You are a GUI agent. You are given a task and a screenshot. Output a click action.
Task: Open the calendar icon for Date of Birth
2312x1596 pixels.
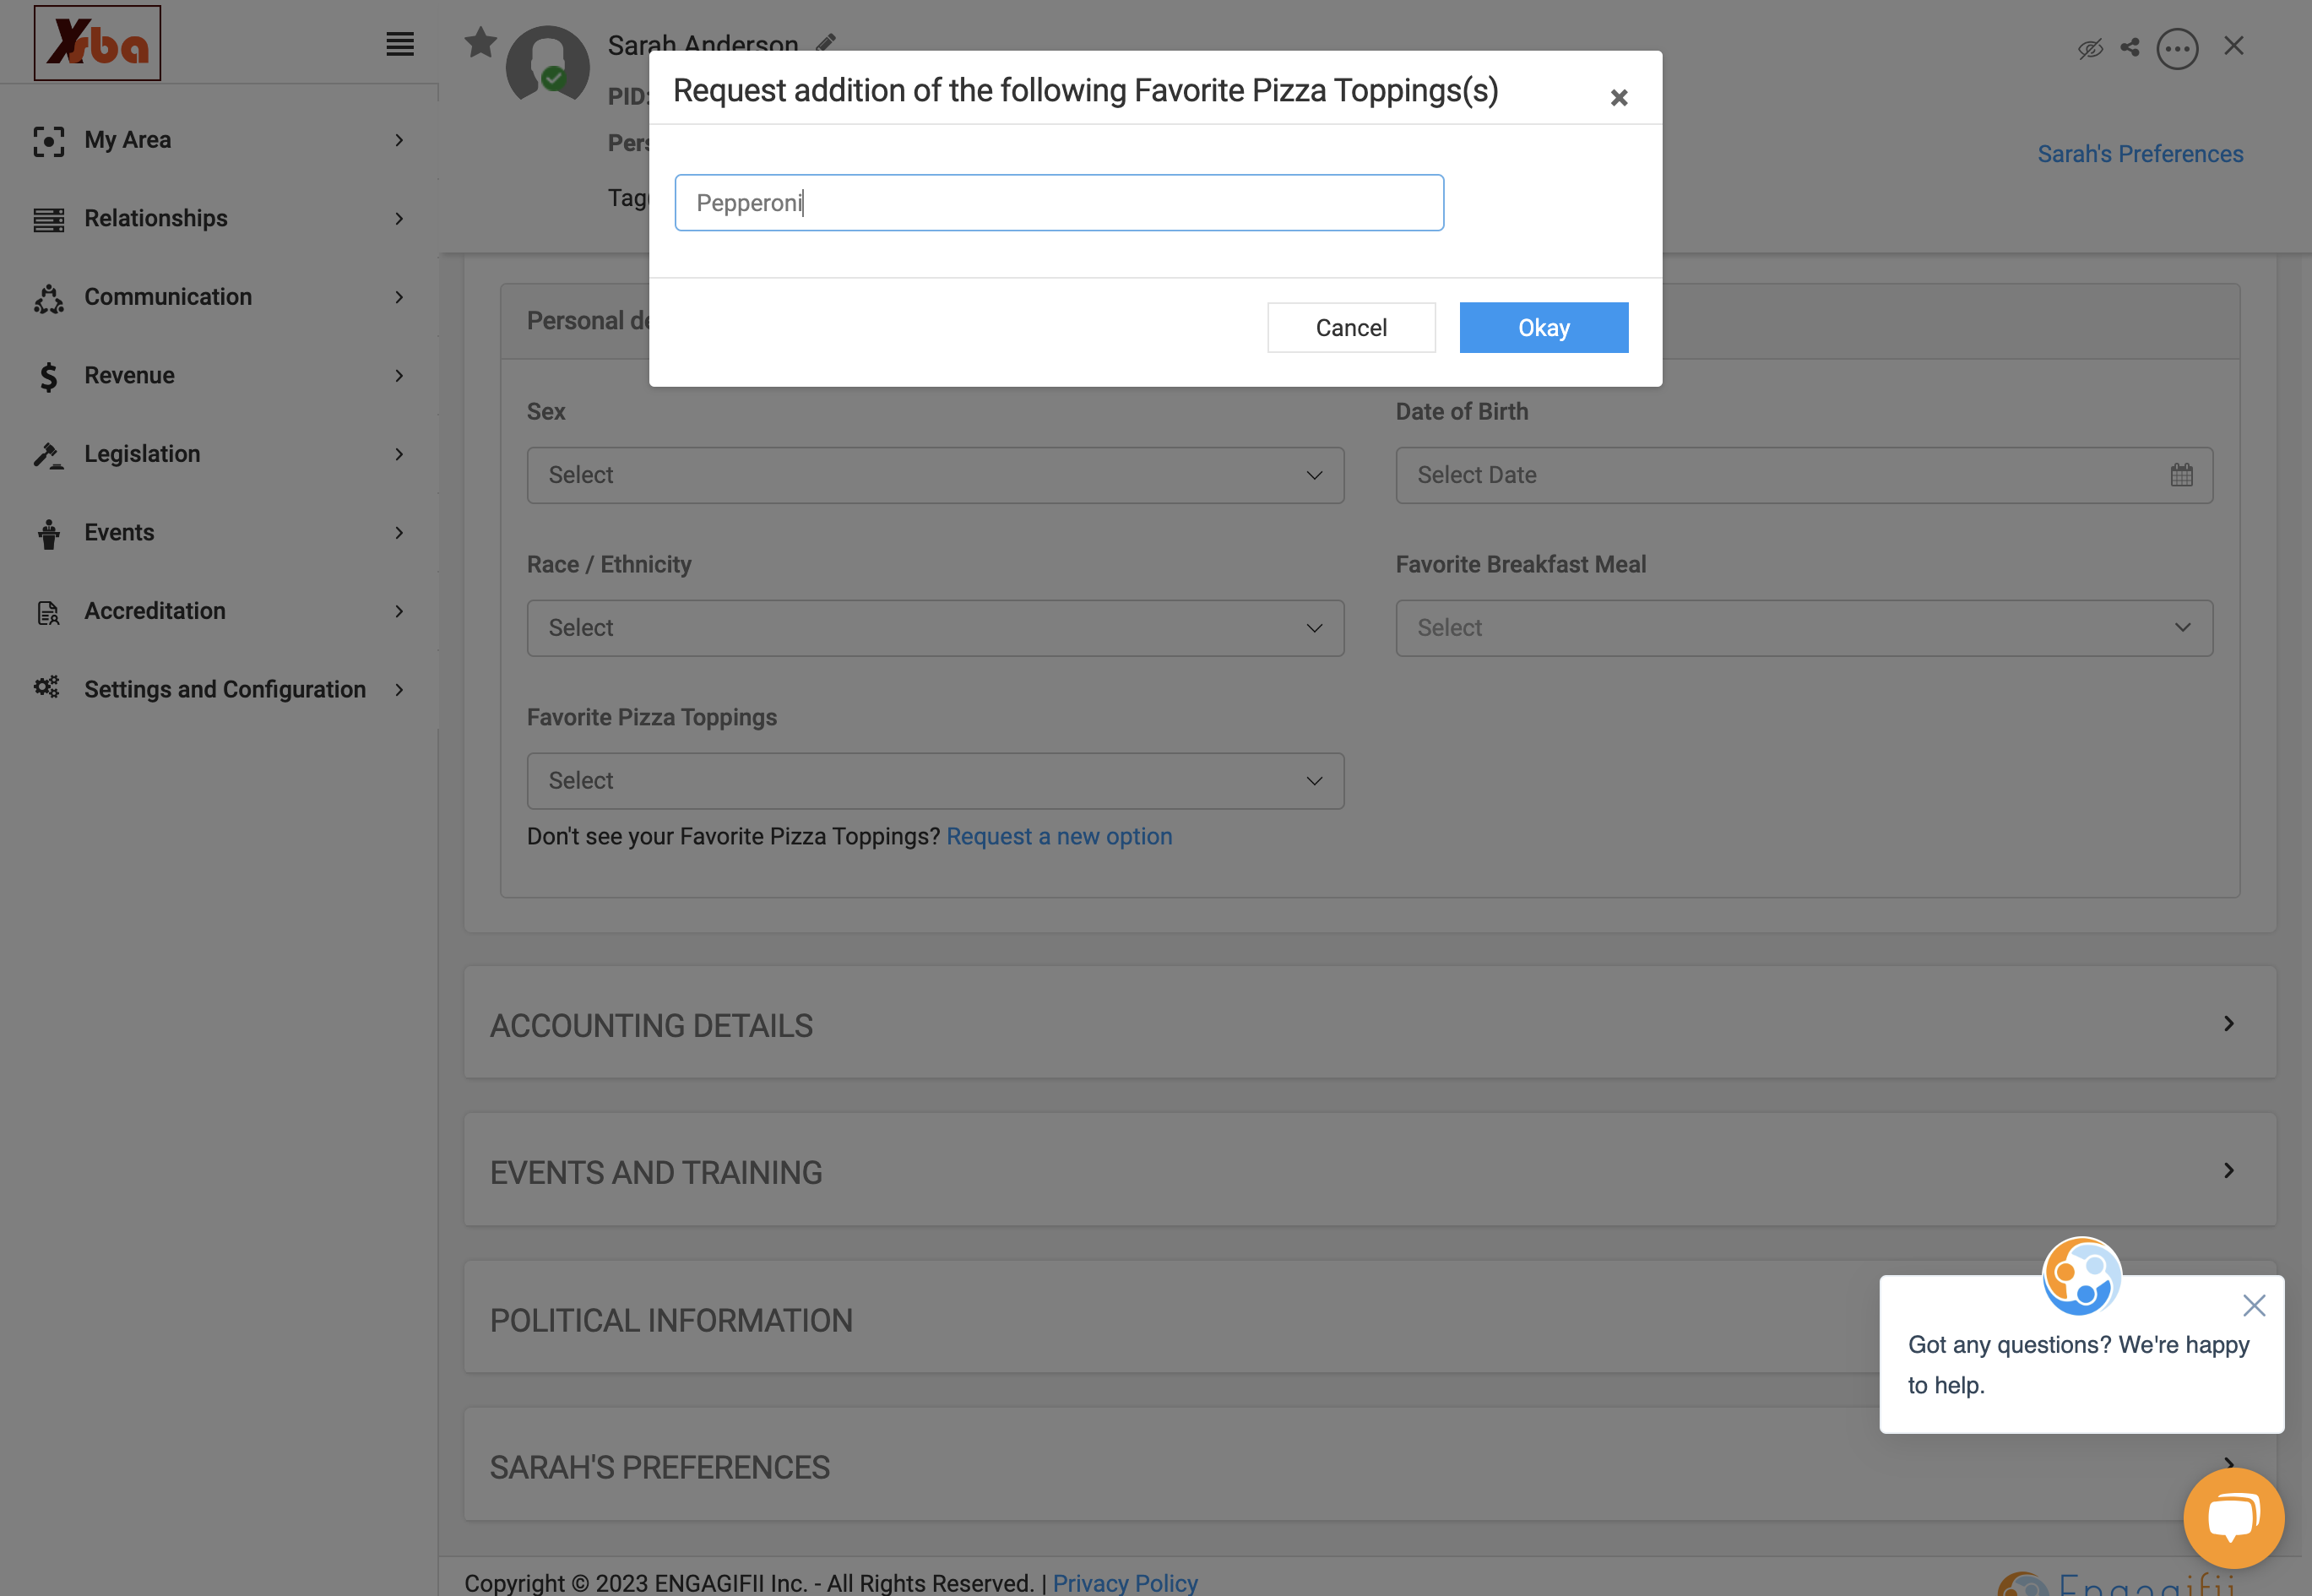pos(2181,475)
